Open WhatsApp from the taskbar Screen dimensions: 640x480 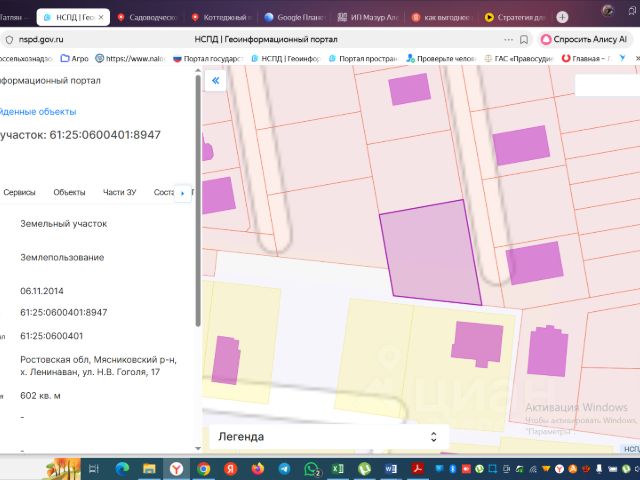pyautogui.click(x=312, y=469)
